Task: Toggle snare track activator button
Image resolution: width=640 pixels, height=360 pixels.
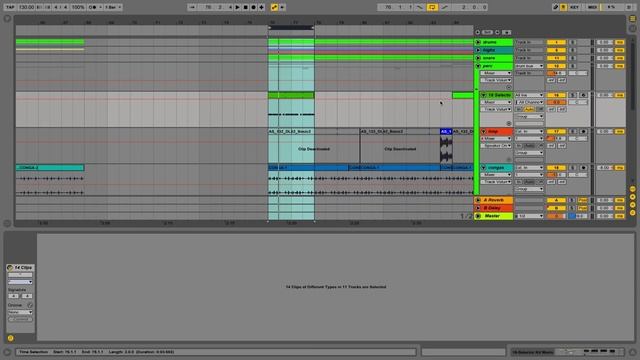Action: coord(556,58)
